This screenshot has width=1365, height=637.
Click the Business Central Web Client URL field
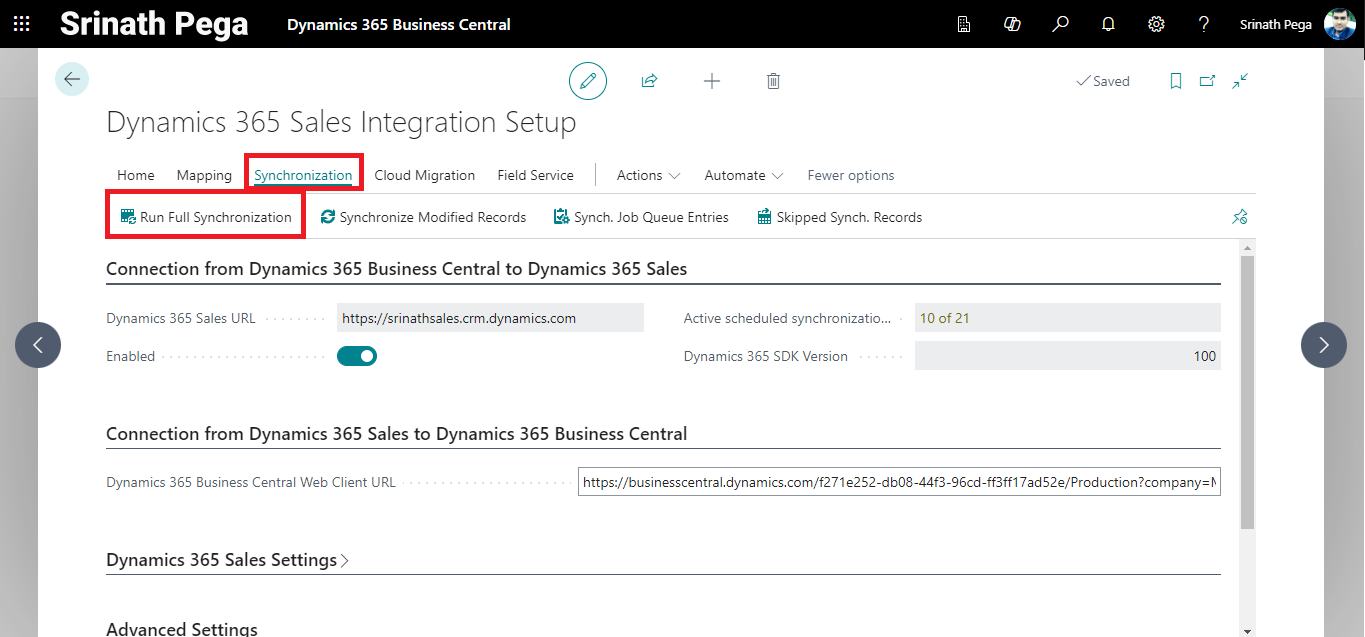pos(898,482)
